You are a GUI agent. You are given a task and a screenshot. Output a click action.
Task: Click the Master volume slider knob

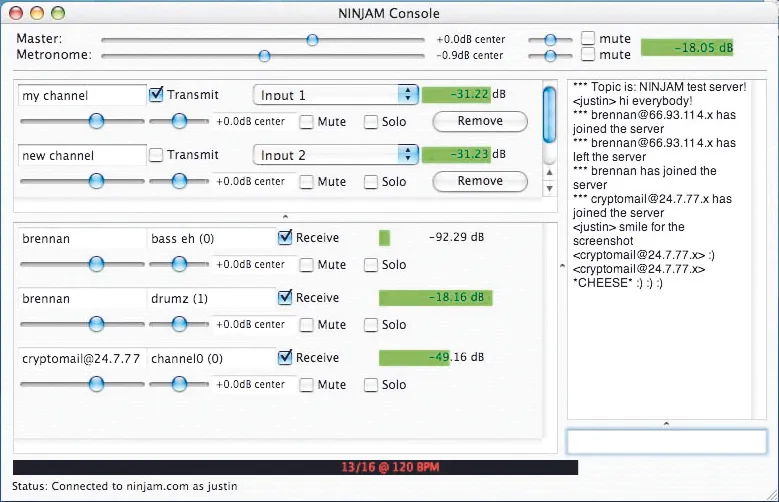[x=312, y=40]
